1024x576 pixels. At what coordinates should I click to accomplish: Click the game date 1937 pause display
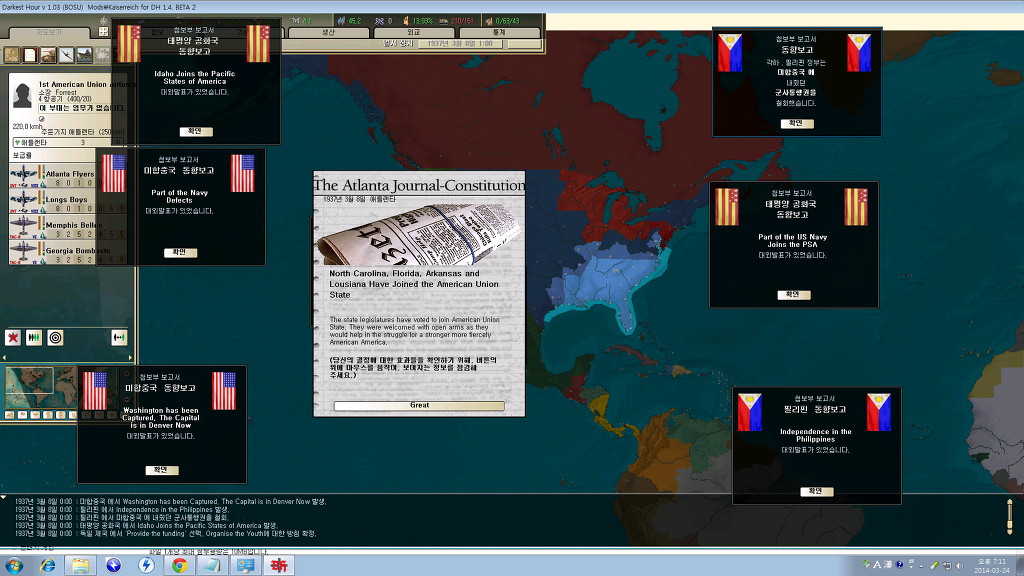tap(460, 43)
